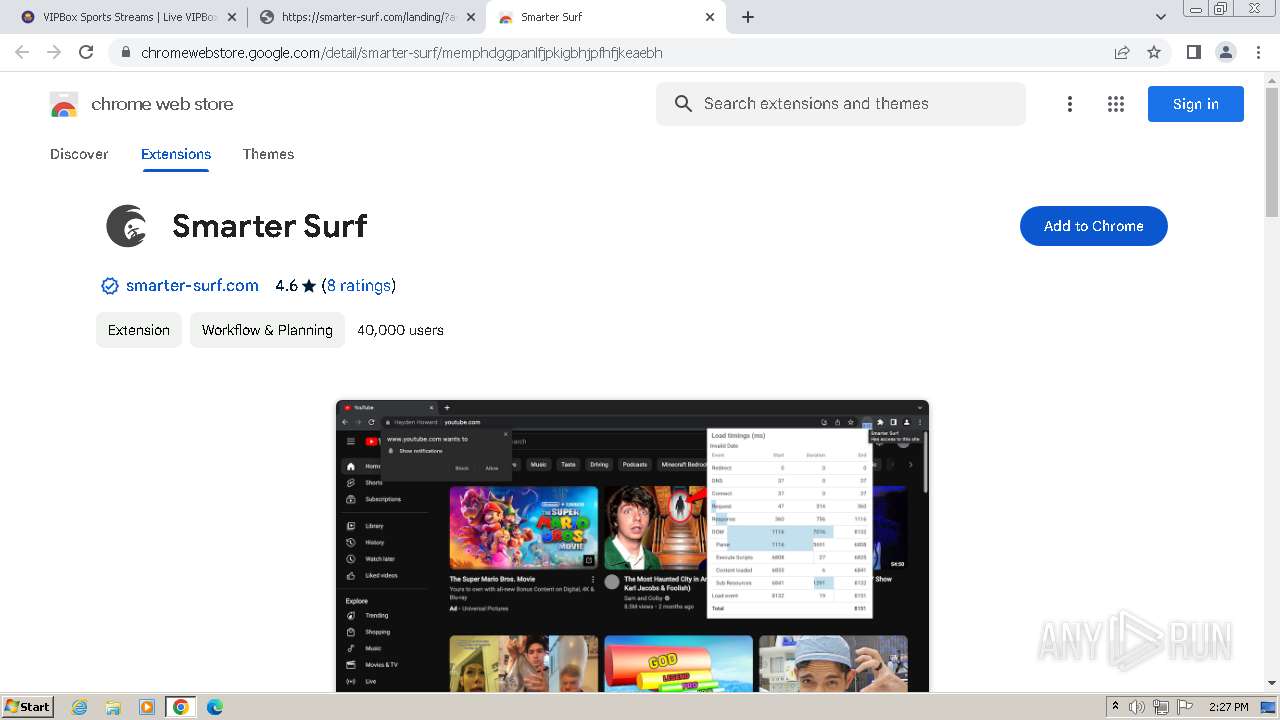
Task: Expand the tab search dropdown
Action: click(1160, 17)
